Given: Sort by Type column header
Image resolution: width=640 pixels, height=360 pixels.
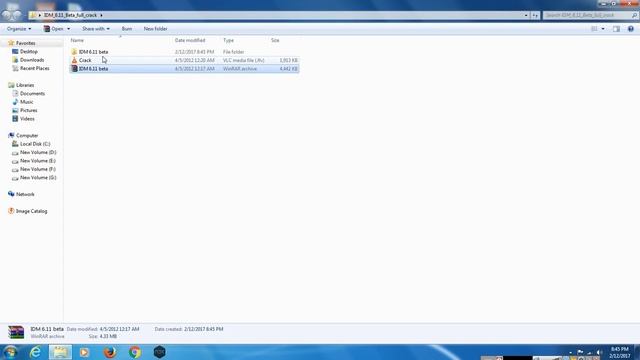Looking at the screenshot, I should (x=228, y=40).
